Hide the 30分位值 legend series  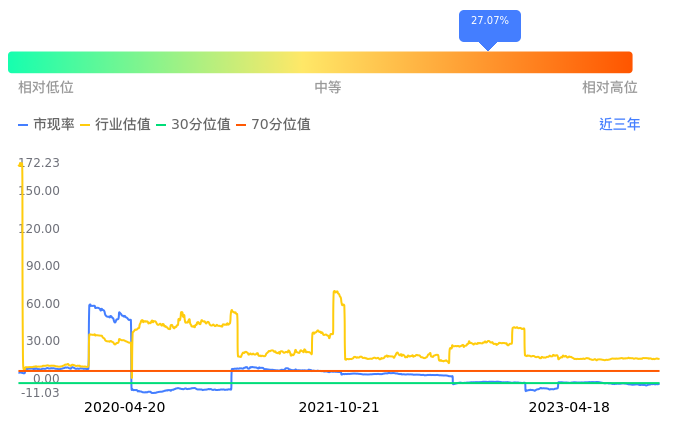(193, 125)
